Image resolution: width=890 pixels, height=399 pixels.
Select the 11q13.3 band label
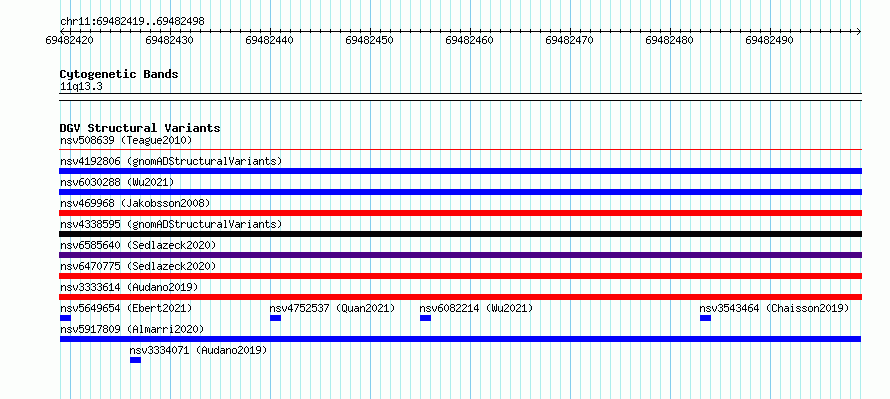81,86
